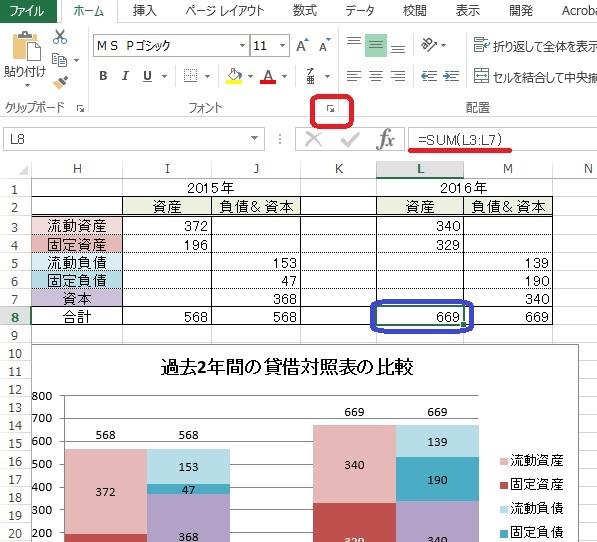Switch to the Developer (開発) tab

521,11
